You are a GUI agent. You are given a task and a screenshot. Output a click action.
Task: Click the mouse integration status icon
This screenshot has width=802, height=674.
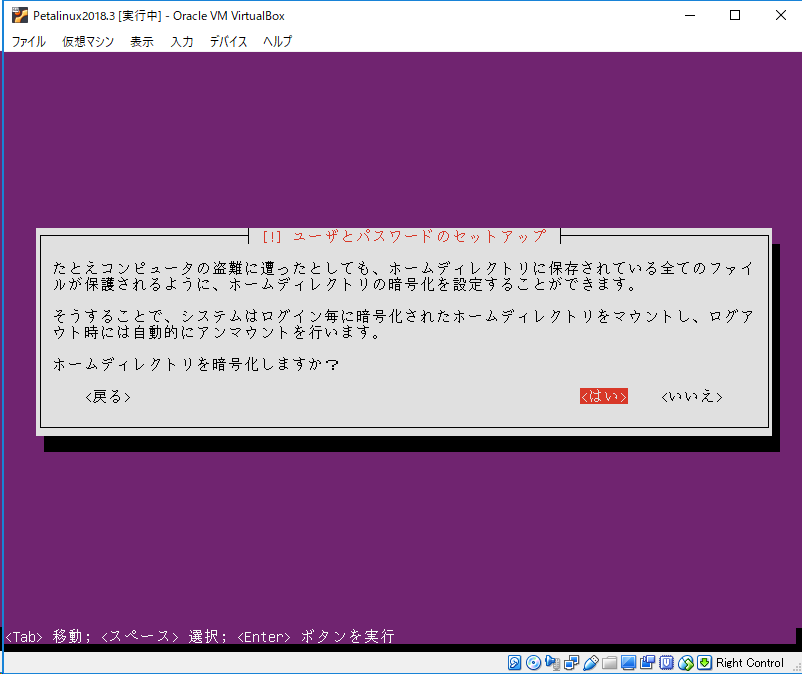(685, 662)
